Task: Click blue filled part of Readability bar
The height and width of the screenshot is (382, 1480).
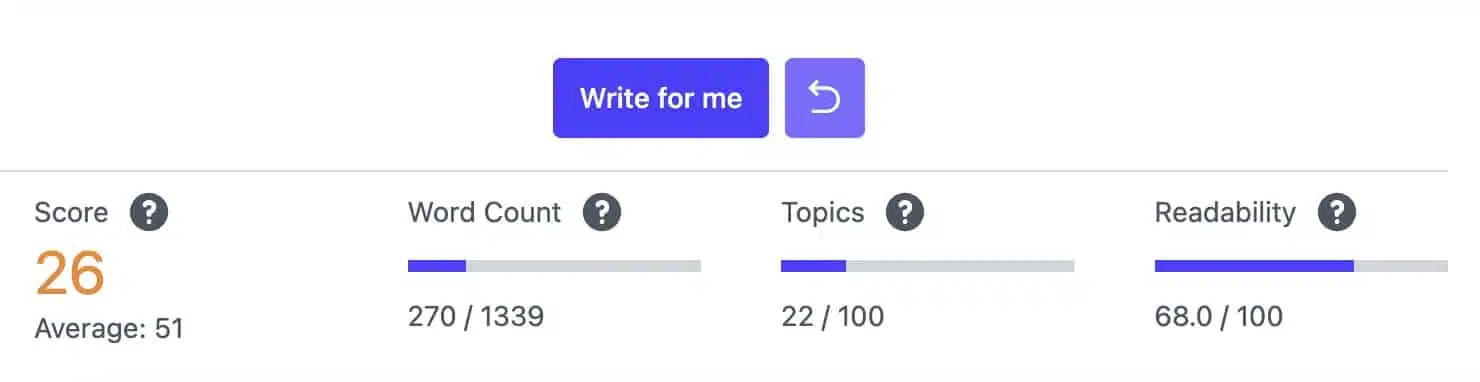Action: coord(1254,266)
